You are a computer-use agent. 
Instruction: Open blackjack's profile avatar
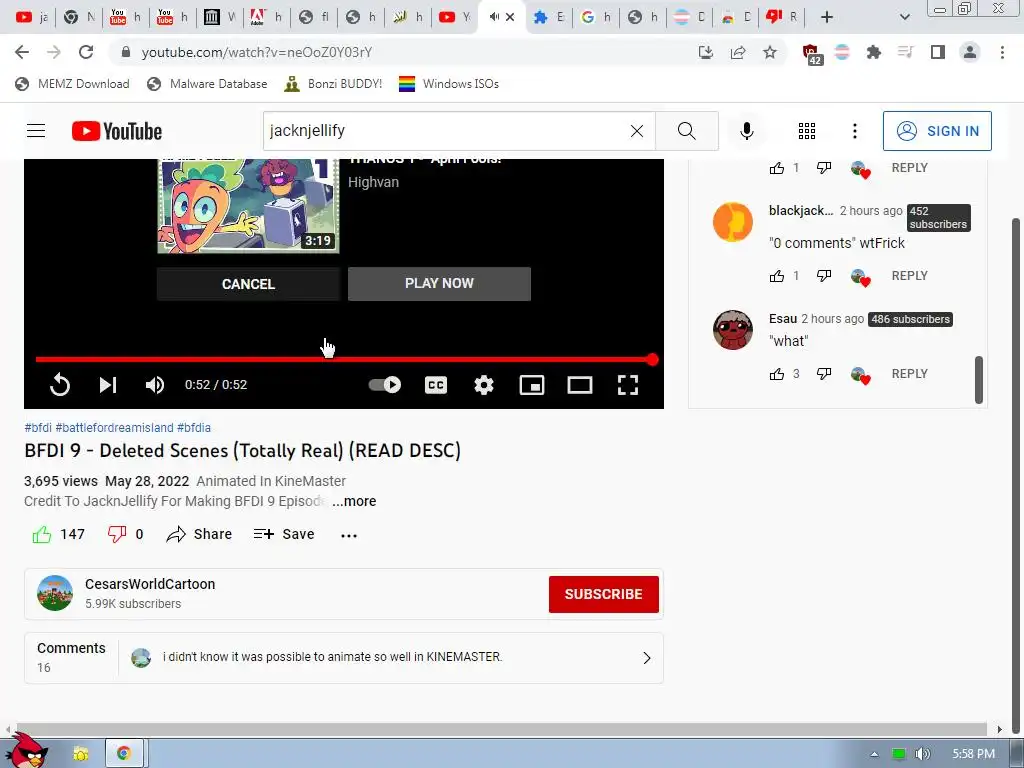click(733, 222)
